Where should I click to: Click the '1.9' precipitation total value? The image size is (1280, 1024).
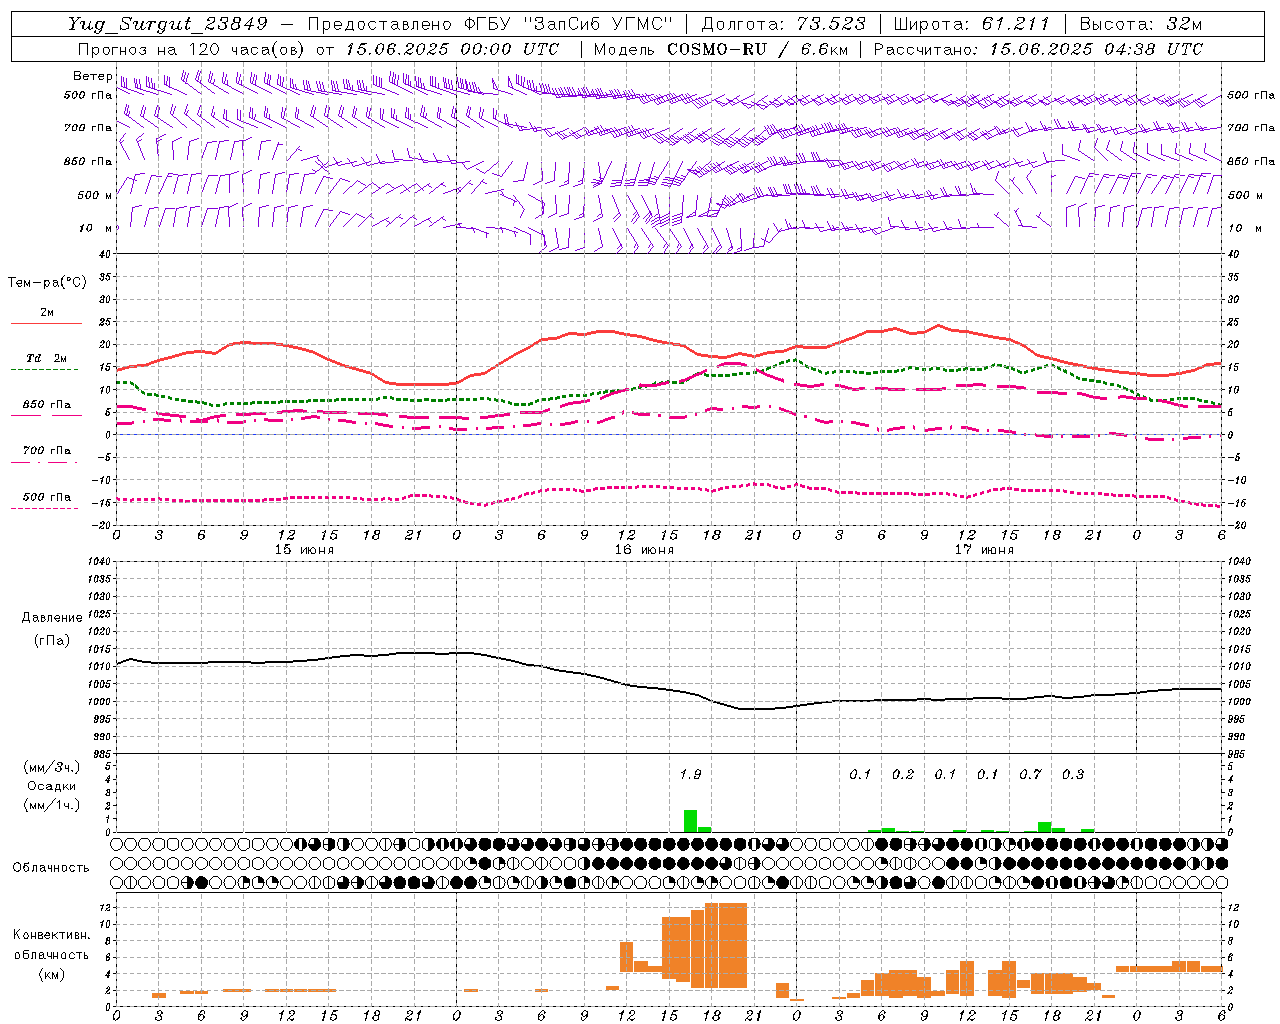click(690, 774)
